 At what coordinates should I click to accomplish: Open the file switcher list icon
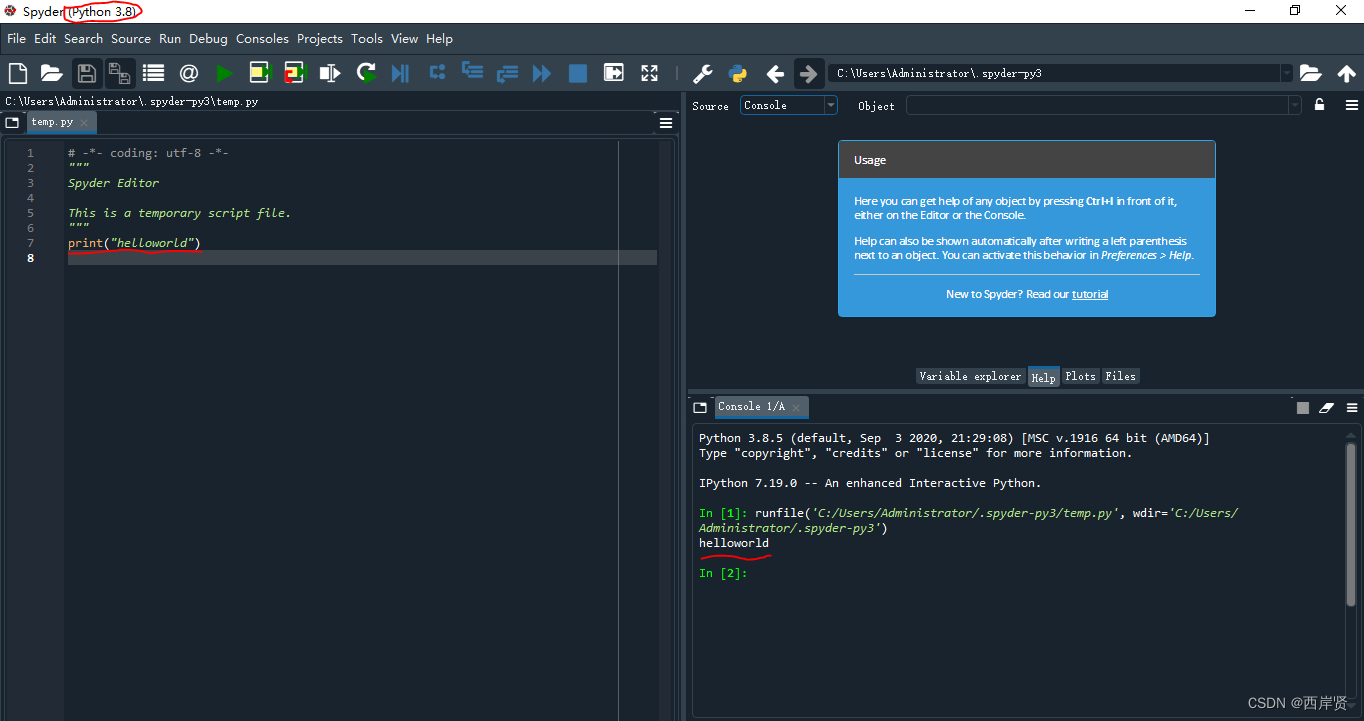point(153,73)
